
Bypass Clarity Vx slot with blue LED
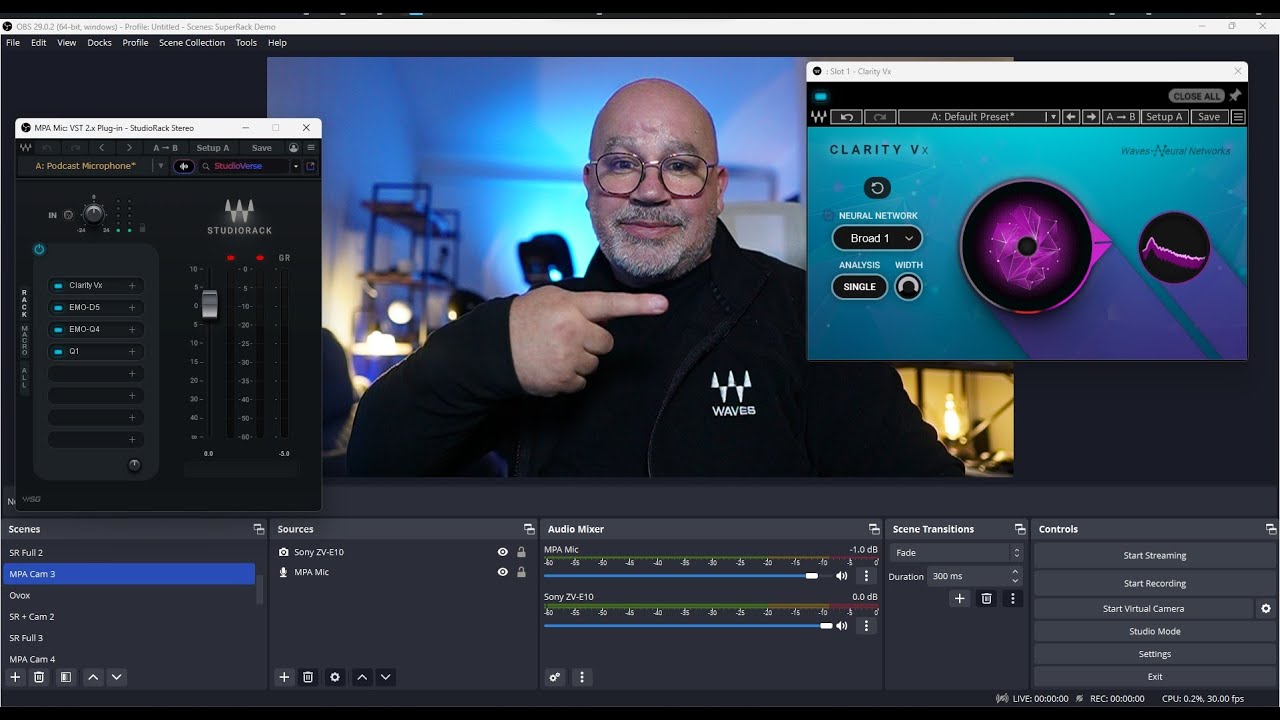click(58, 285)
